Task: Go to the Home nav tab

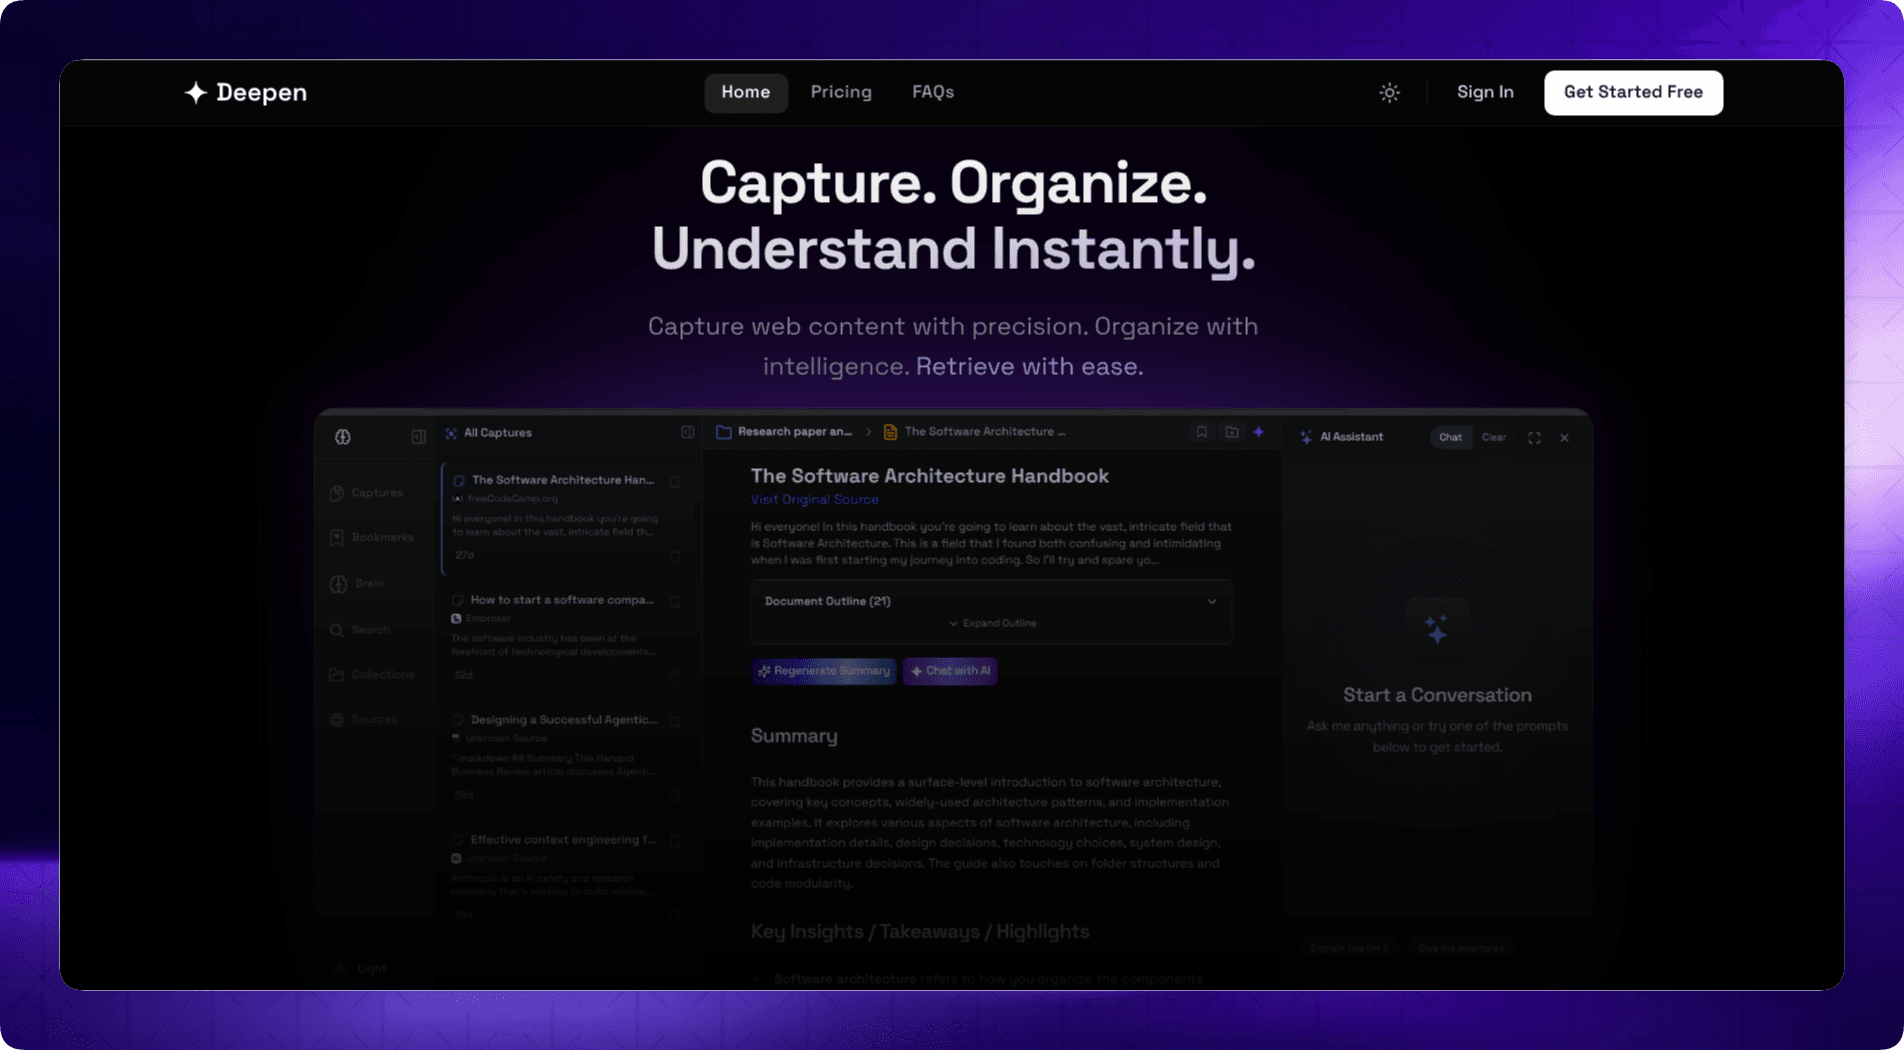Action: coord(746,92)
